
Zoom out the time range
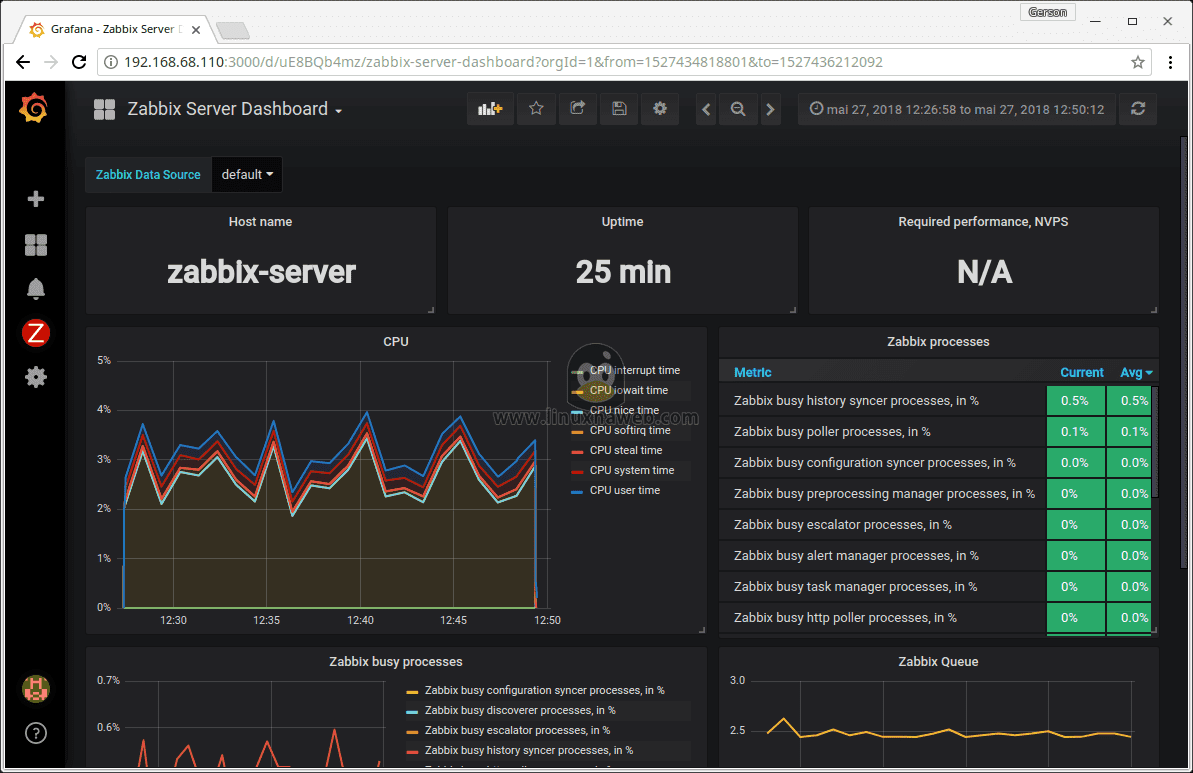738,110
